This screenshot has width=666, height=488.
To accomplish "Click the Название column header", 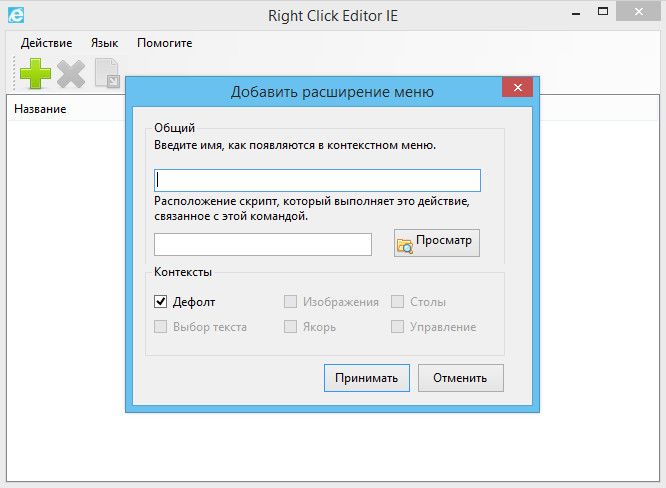I will click(41, 108).
